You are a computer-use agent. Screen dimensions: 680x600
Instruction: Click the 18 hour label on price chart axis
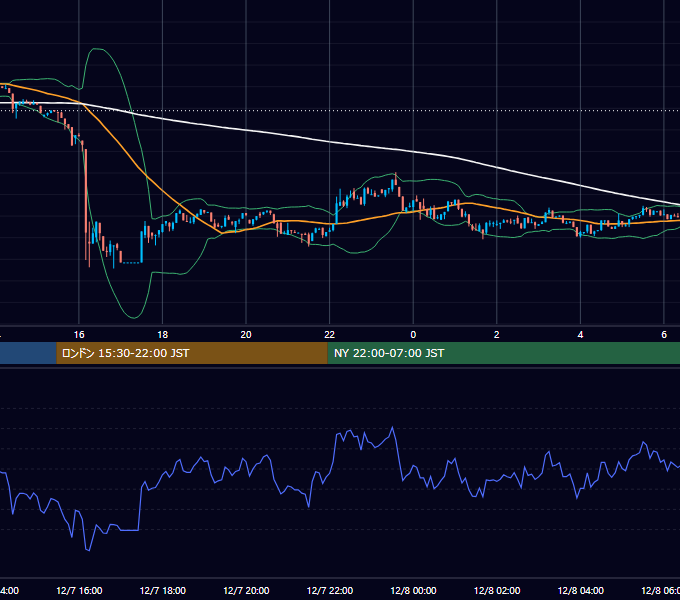(163, 335)
